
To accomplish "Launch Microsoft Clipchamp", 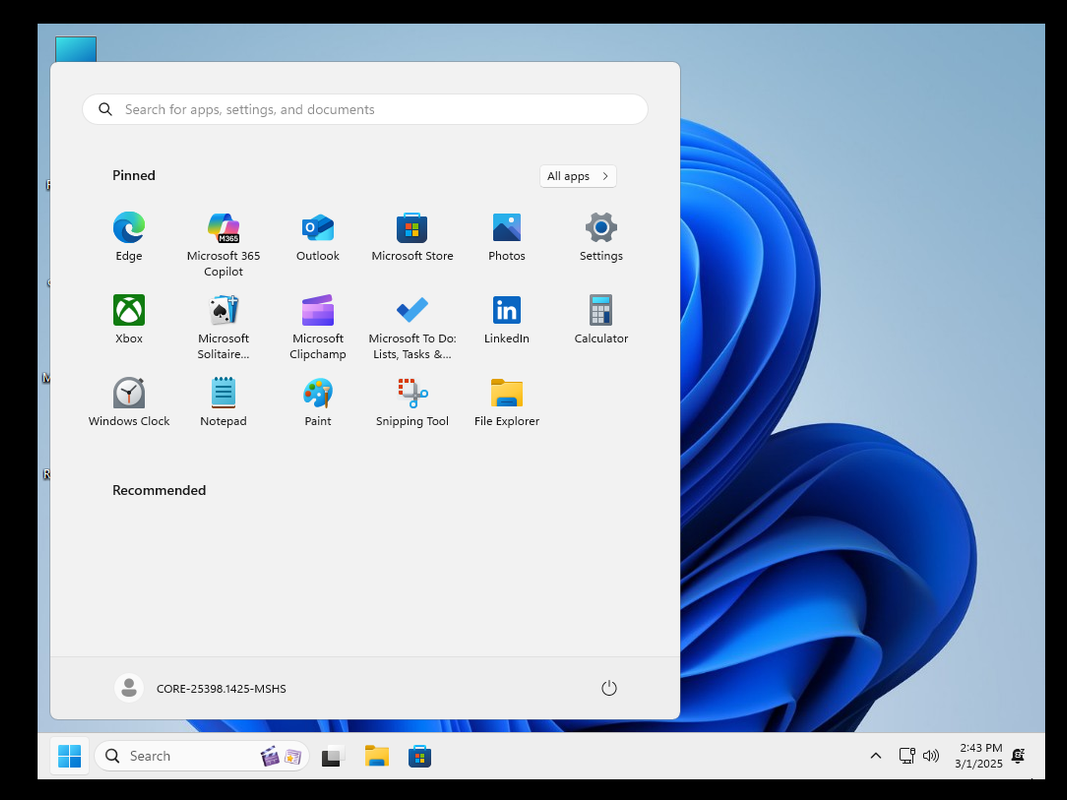I will tap(318, 327).
